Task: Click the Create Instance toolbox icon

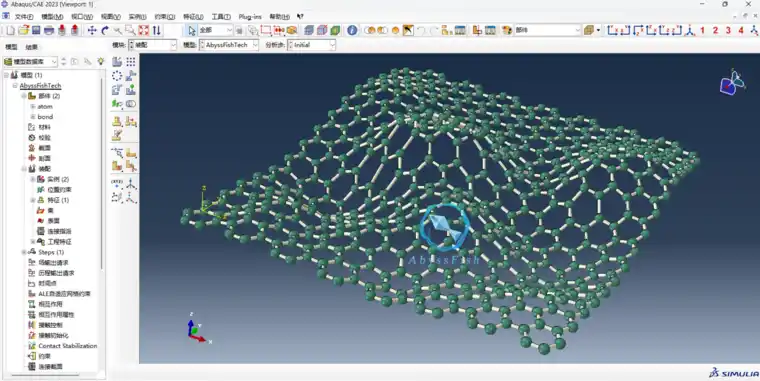Action: pos(117,62)
